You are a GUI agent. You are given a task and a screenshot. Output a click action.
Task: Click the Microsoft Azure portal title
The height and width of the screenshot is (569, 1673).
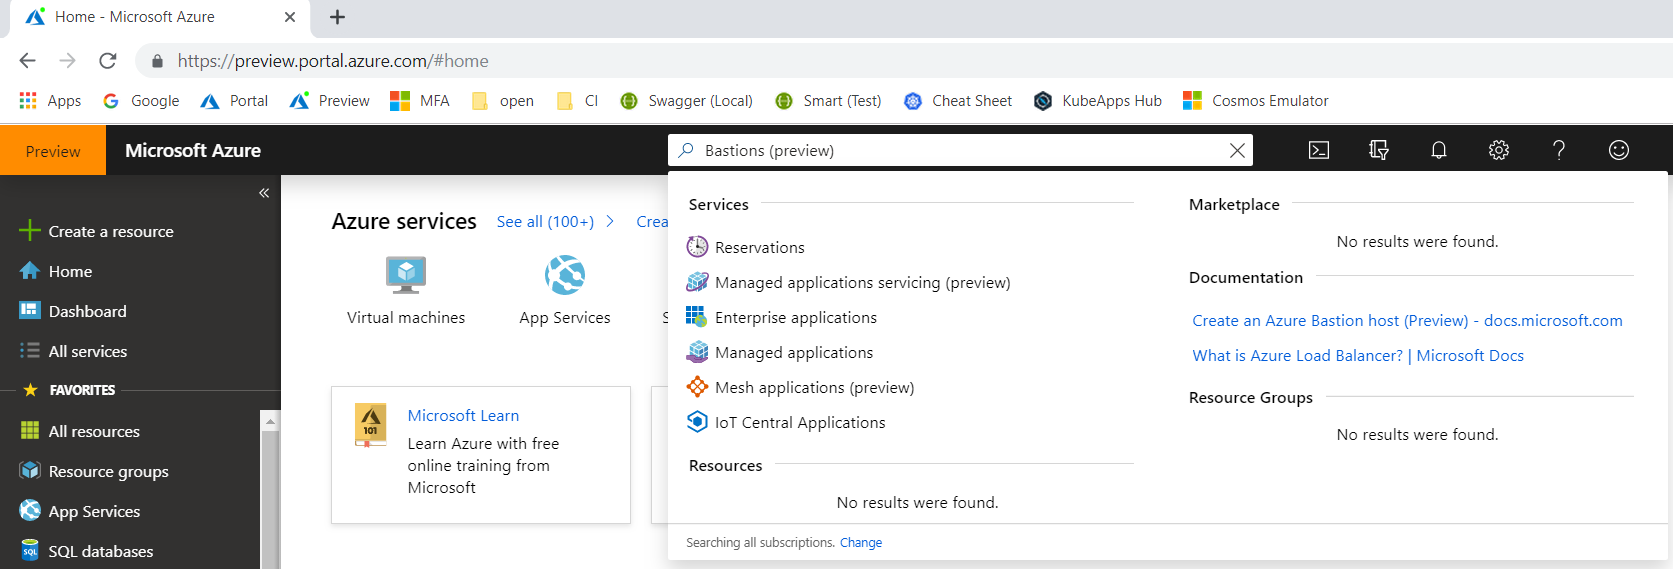coord(193,150)
